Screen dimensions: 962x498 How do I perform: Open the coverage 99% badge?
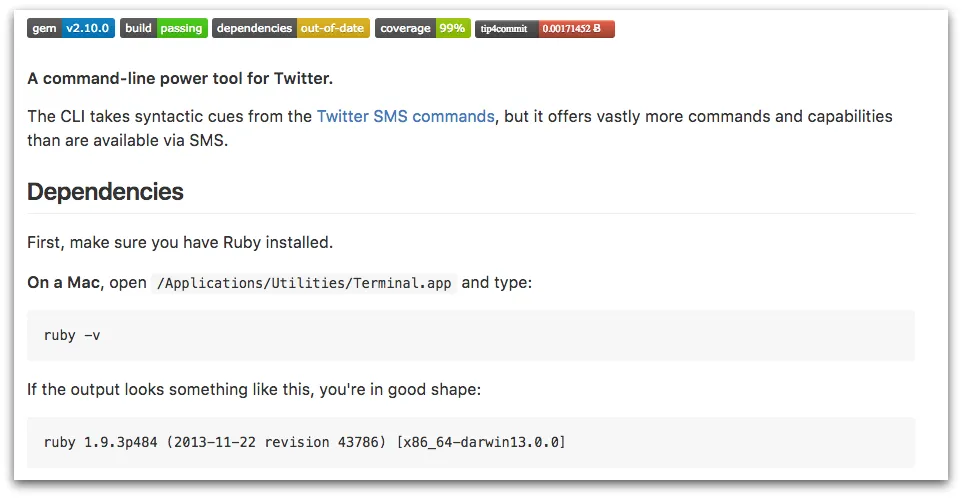click(x=422, y=28)
